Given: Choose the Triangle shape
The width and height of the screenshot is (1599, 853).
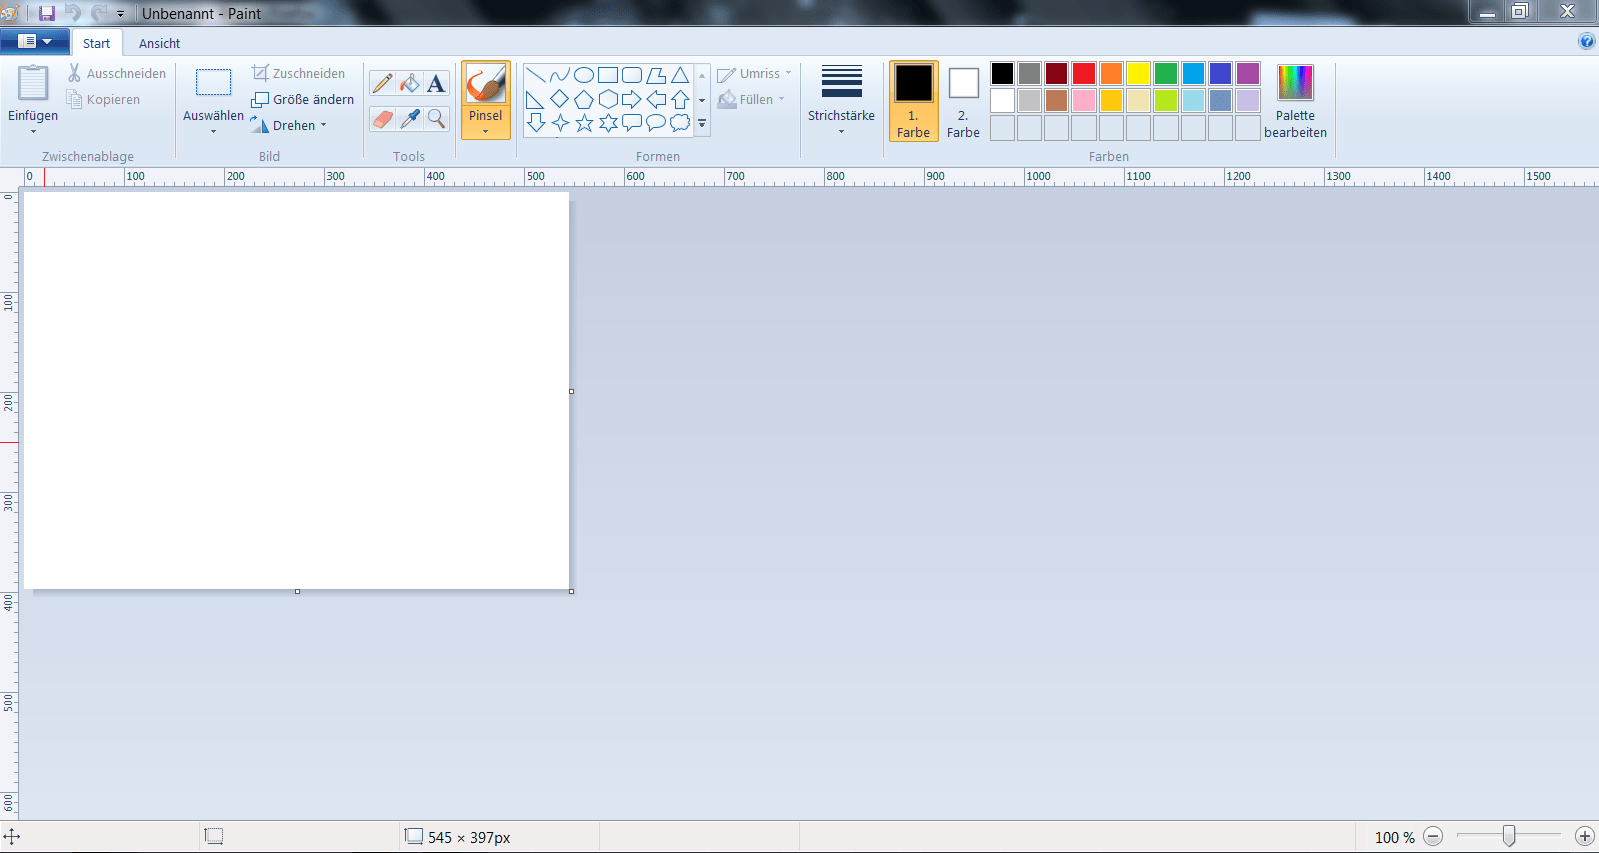Looking at the screenshot, I should tap(680, 75).
